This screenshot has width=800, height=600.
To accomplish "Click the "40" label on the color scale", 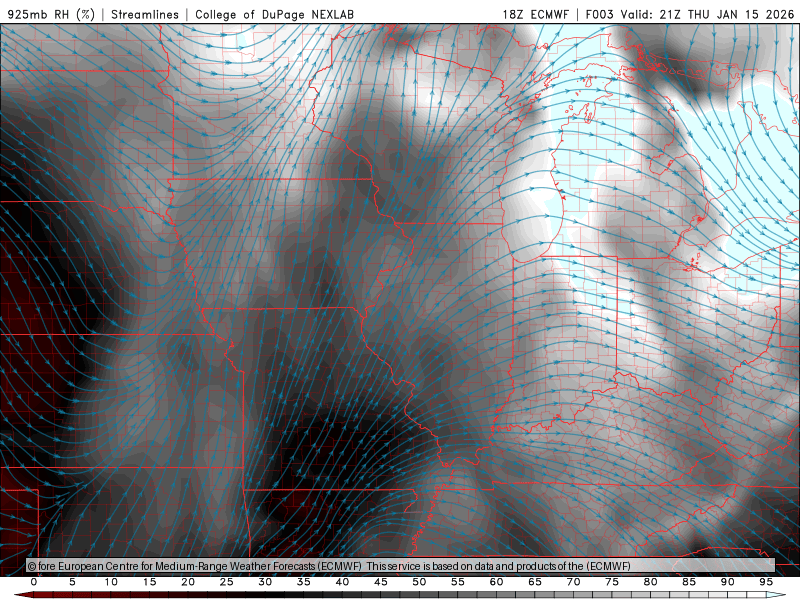I will coord(342,582).
